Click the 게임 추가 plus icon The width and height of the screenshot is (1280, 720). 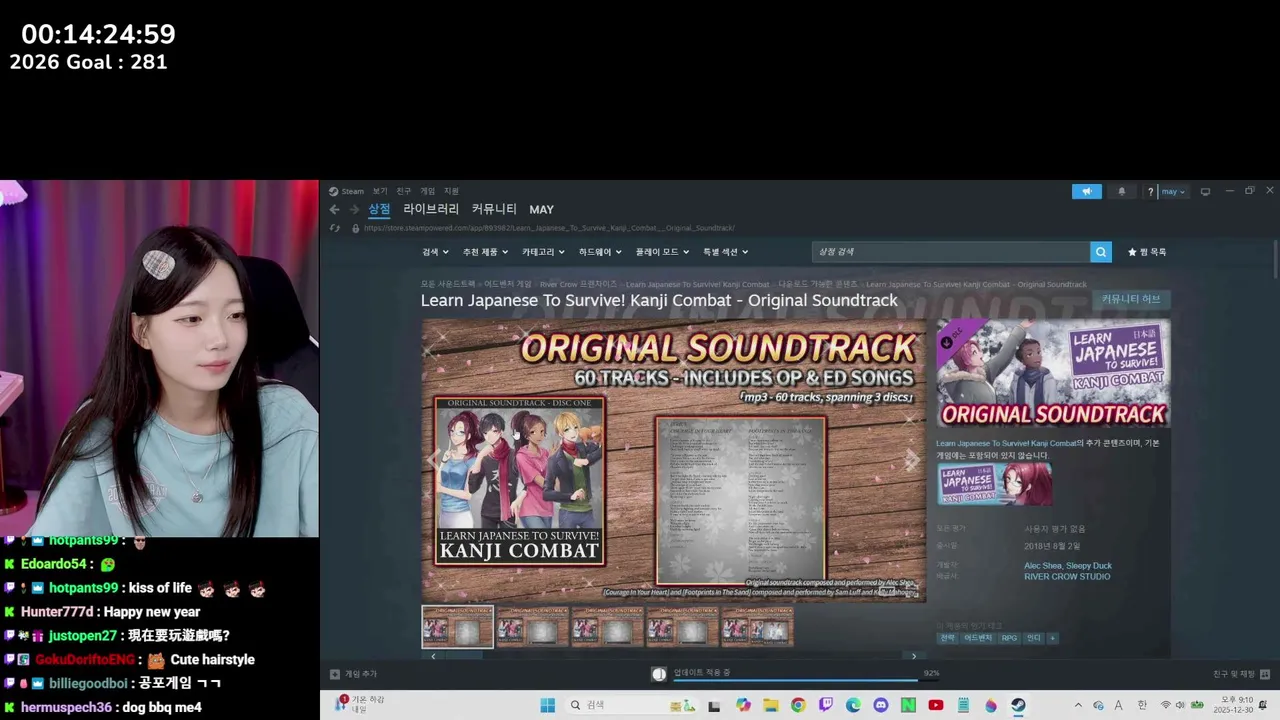[x=335, y=674]
